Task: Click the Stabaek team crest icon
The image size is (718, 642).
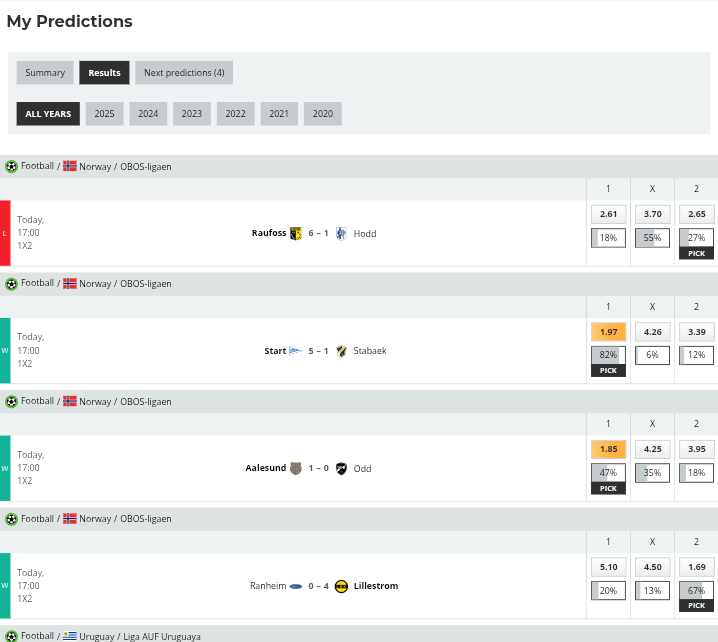Action: pyautogui.click(x=341, y=351)
